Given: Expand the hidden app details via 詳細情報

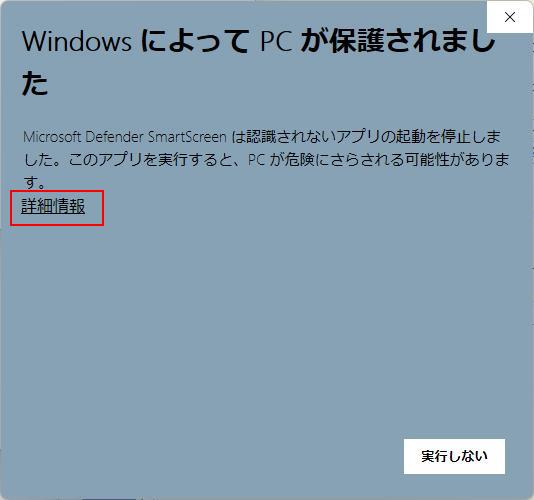Looking at the screenshot, I should pos(53,206).
